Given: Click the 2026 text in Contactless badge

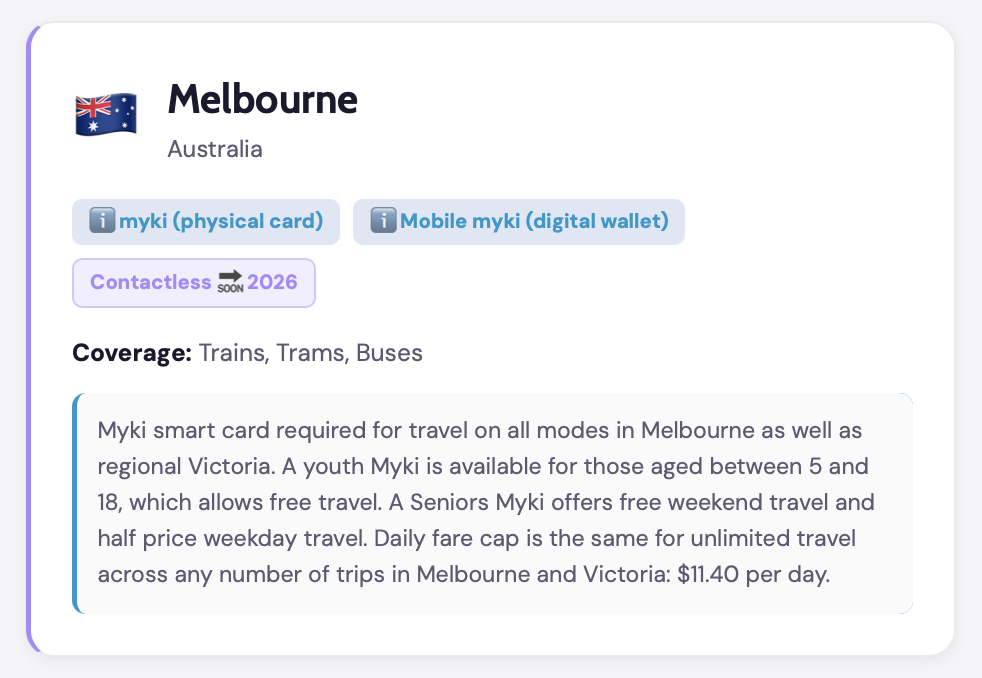Looking at the screenshot, I should pyautogui.click(x=273, y=282).
